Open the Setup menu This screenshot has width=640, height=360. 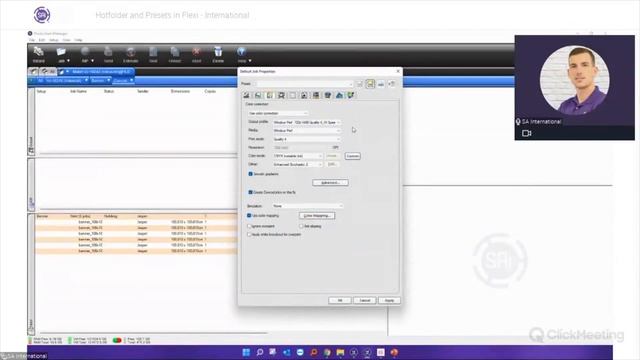(53, 40)
